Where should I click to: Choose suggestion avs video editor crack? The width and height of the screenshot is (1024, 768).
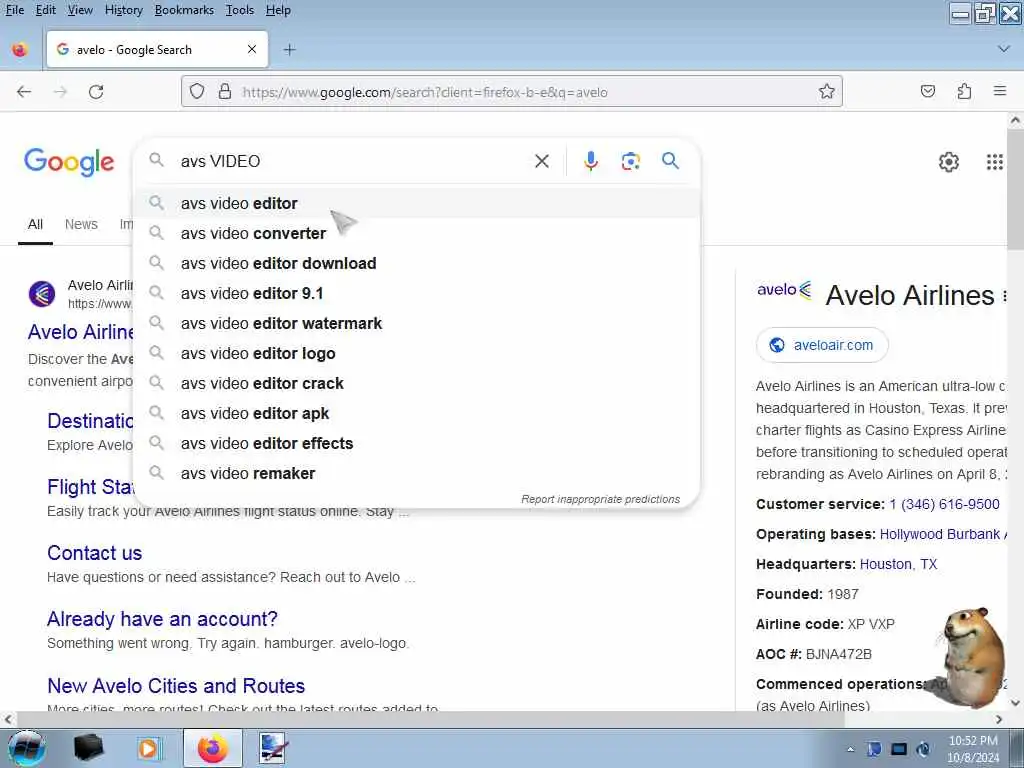pyautogui.click(x=417, y=383)
